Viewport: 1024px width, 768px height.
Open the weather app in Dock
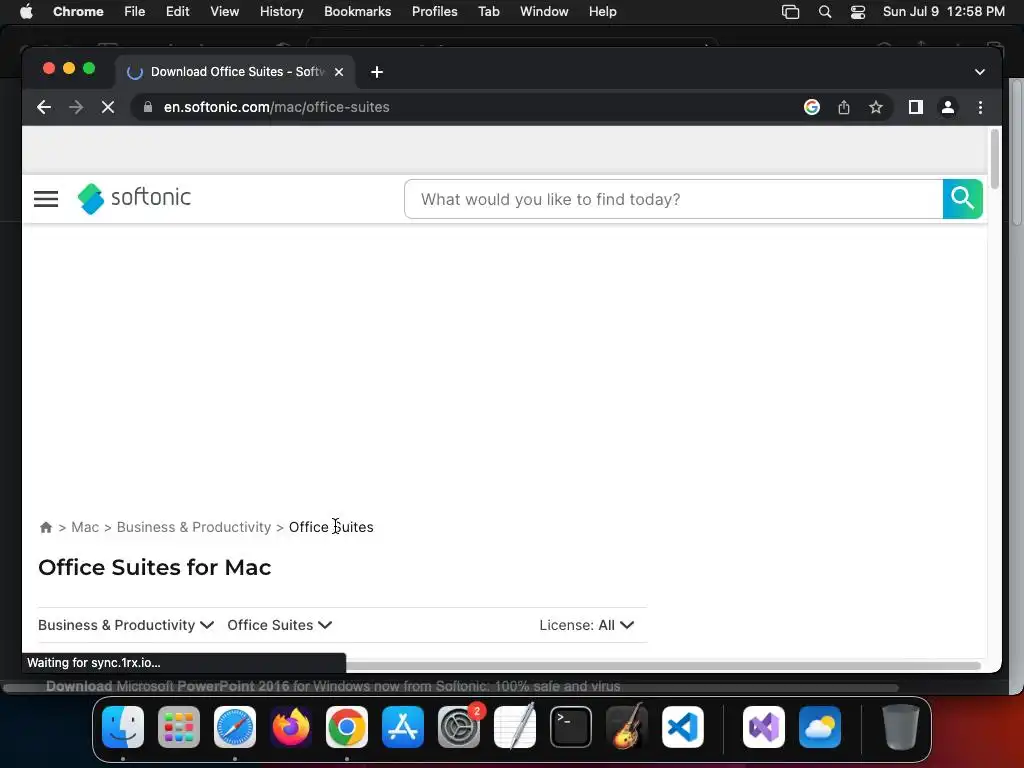820,727
